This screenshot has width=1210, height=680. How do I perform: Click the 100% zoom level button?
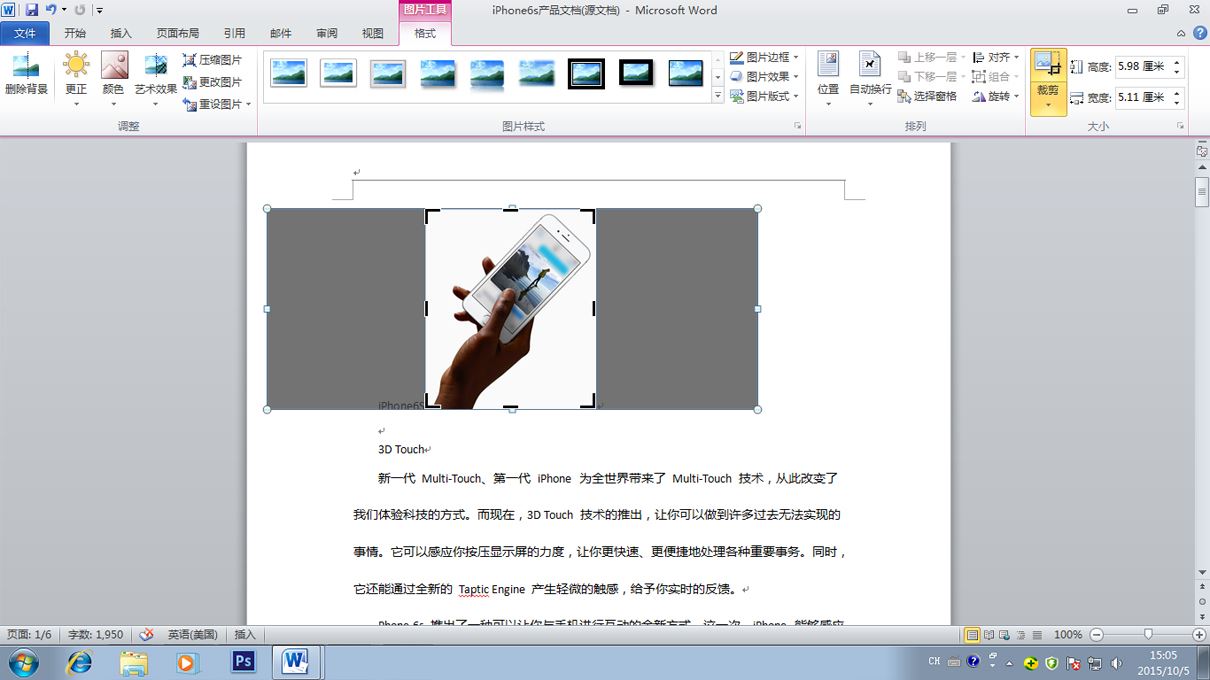1068,635
